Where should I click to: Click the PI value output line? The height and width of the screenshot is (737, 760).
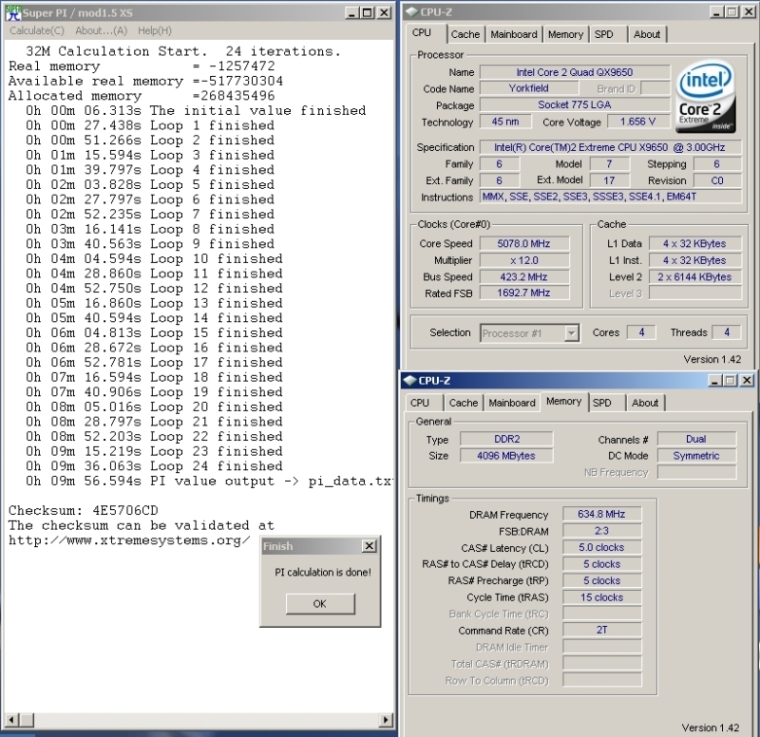tap(209, 481)
